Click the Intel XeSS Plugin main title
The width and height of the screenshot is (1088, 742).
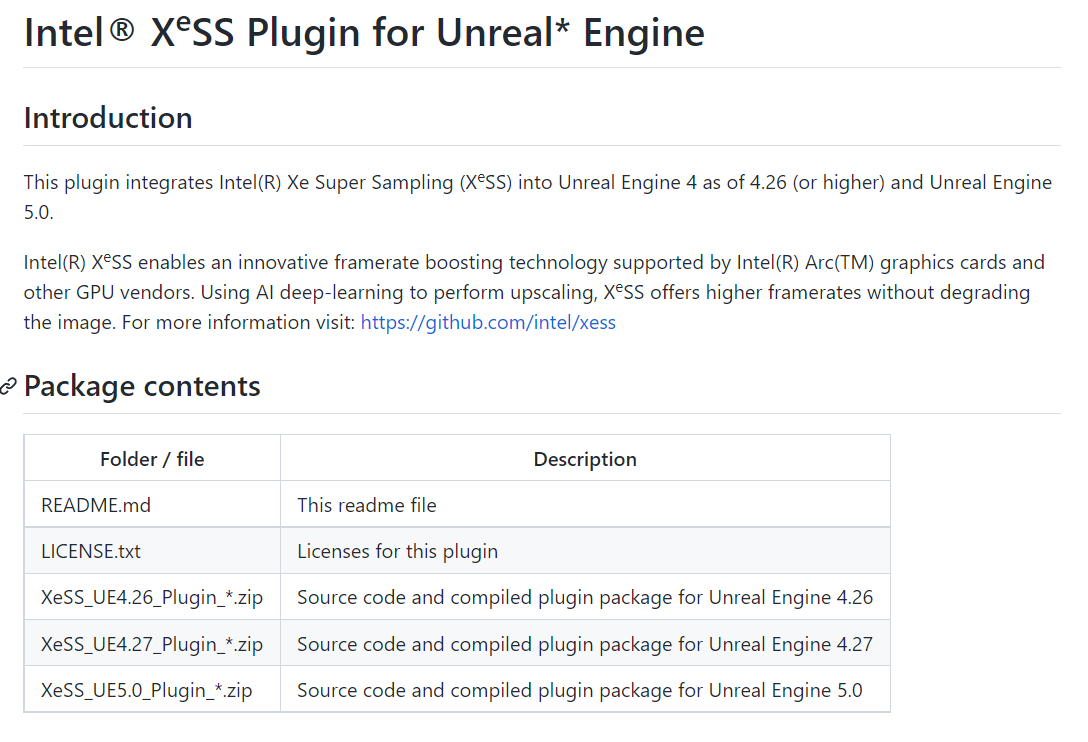point(364,33)
